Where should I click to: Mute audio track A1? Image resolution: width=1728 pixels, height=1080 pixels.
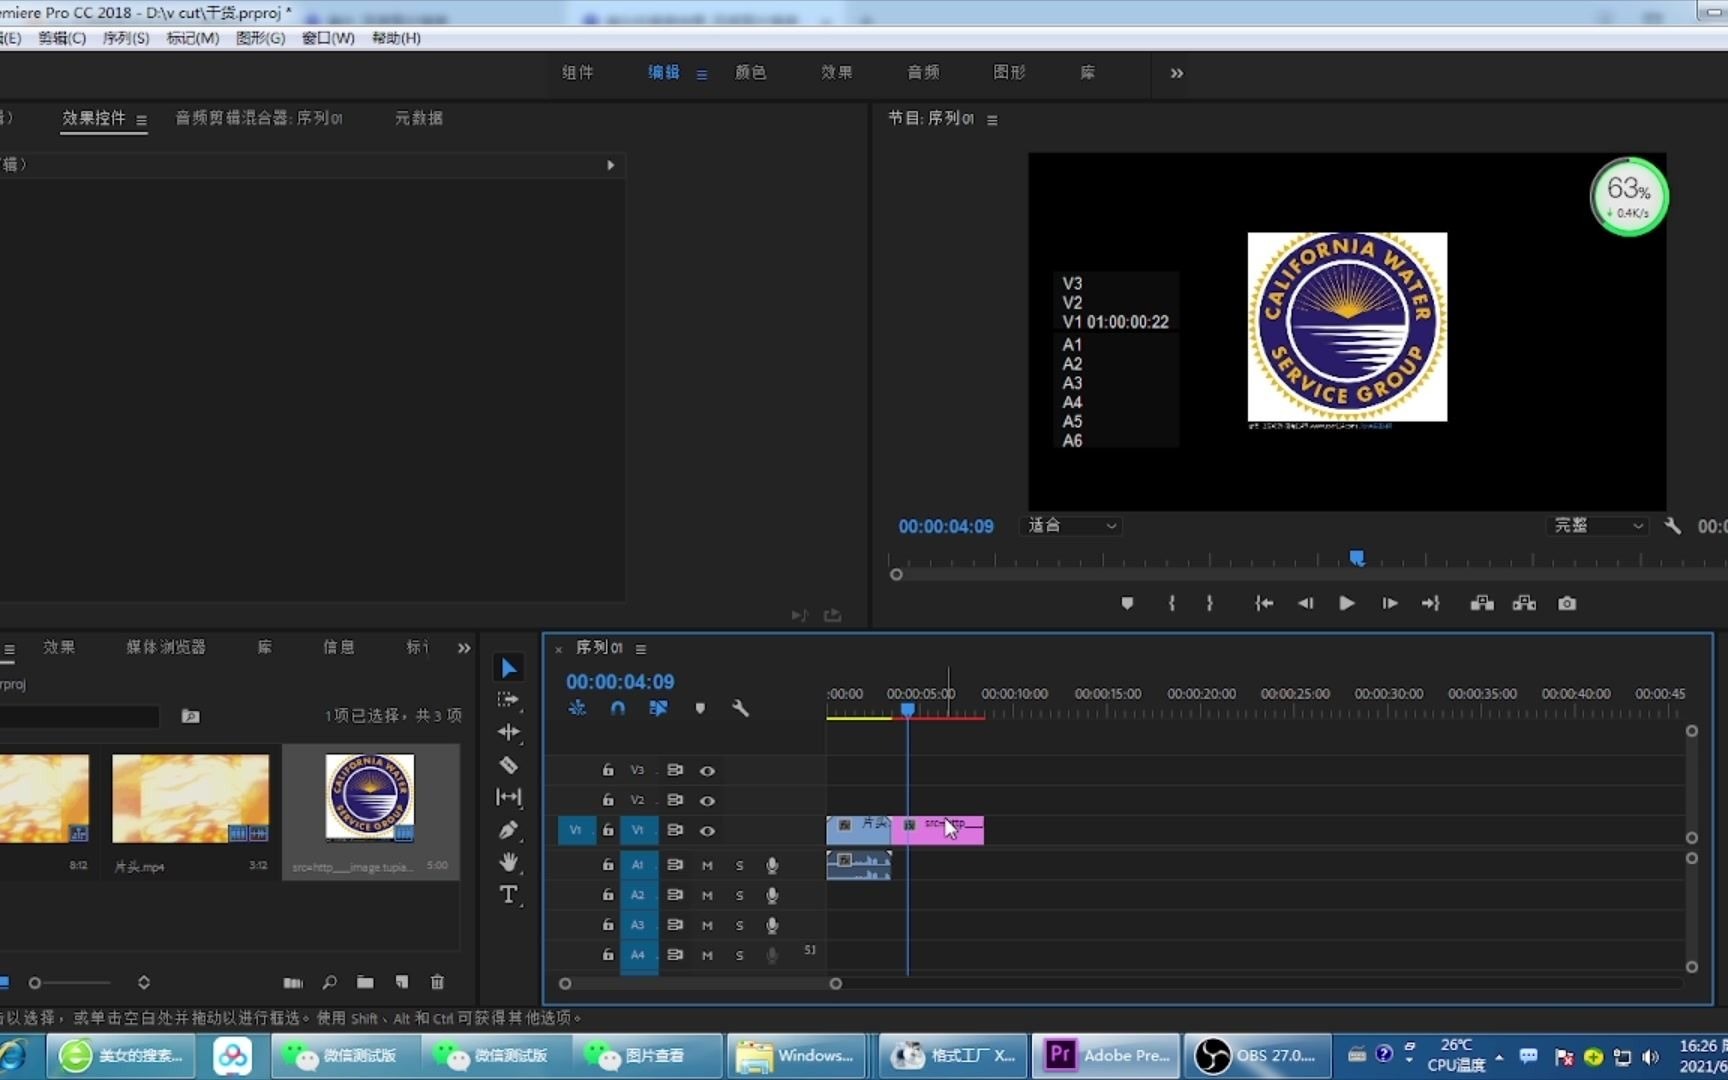(707, 865)
